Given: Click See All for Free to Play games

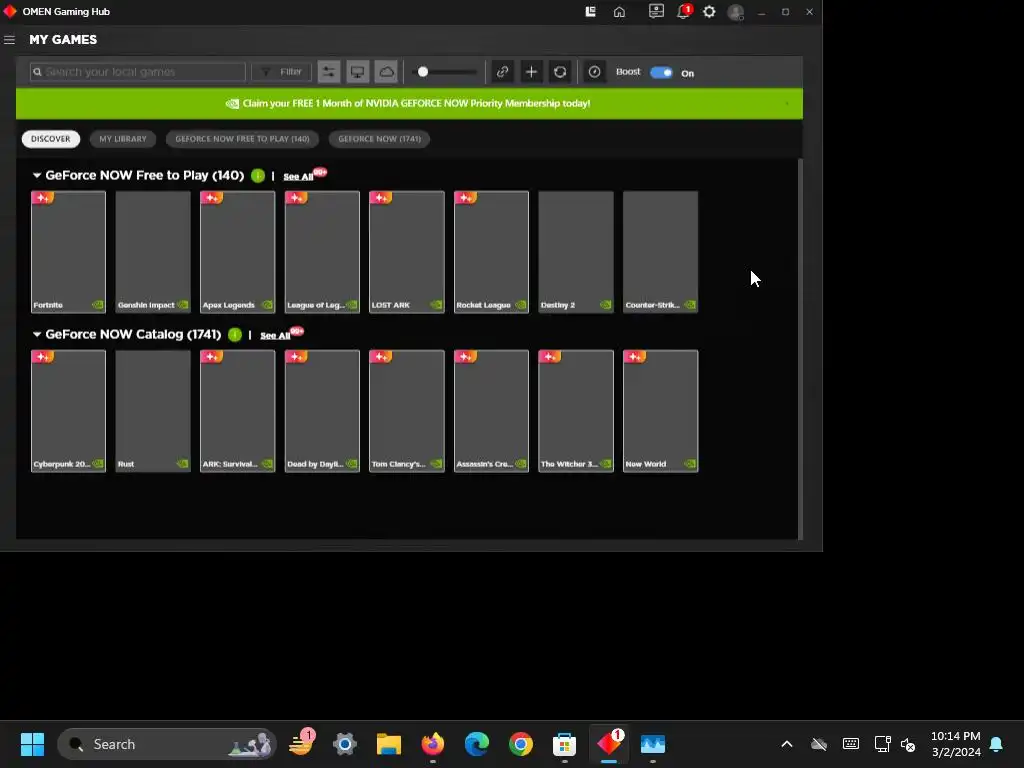Looking at the screenshot, I should click(x=298, y=177).
